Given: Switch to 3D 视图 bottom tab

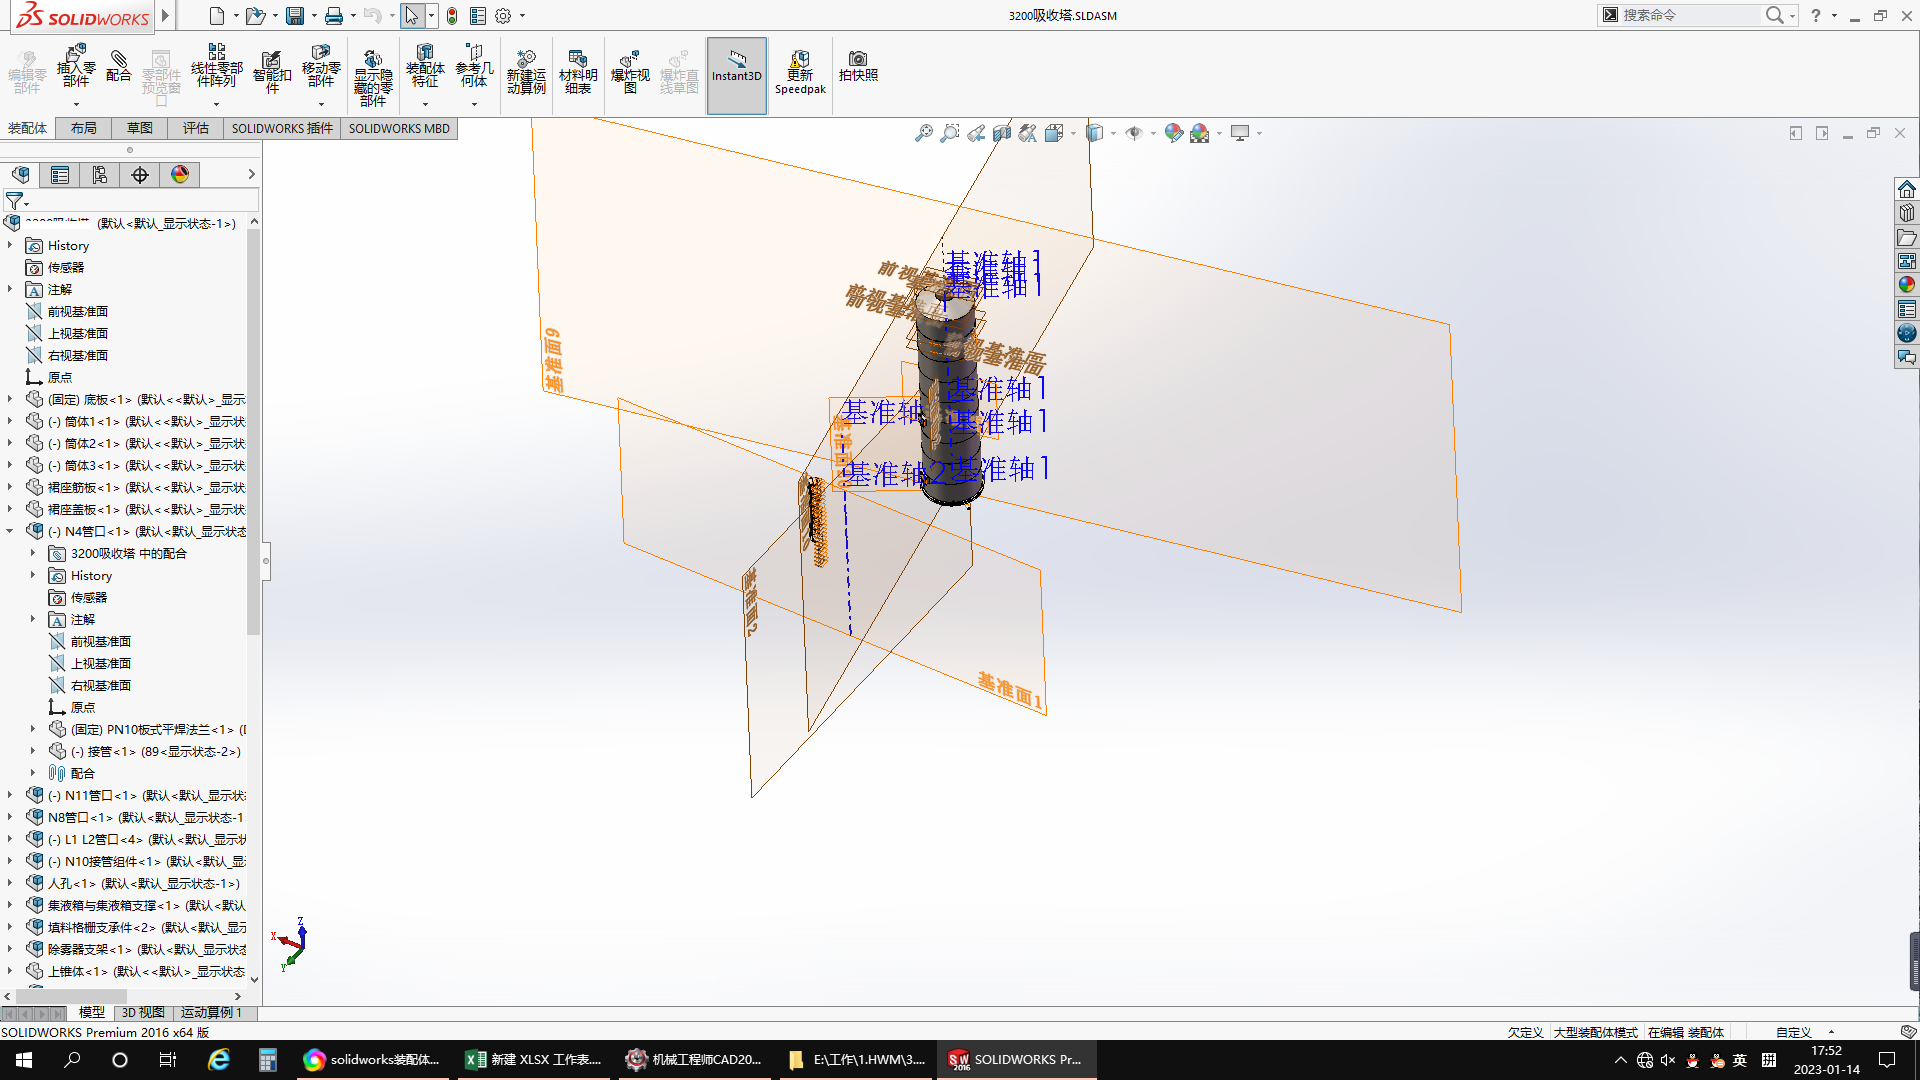Looking at the screenshot, I should [143, 1013].
